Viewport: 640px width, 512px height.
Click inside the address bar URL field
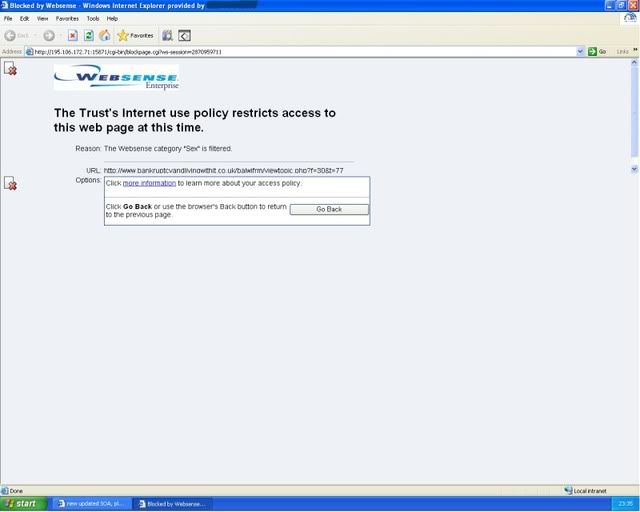pos(300,51)
